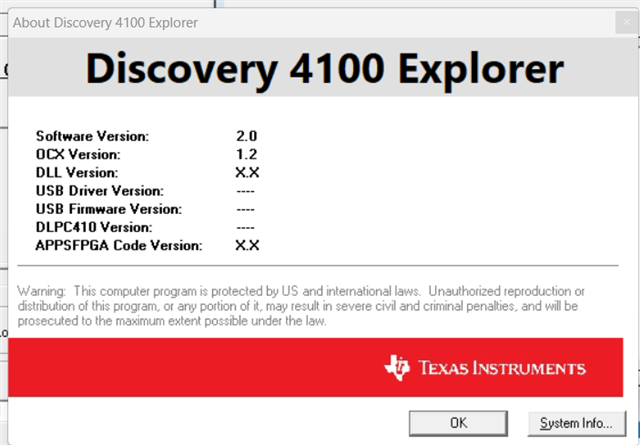Select the Software Version label

pyautogui.click(x=92, y=136)
